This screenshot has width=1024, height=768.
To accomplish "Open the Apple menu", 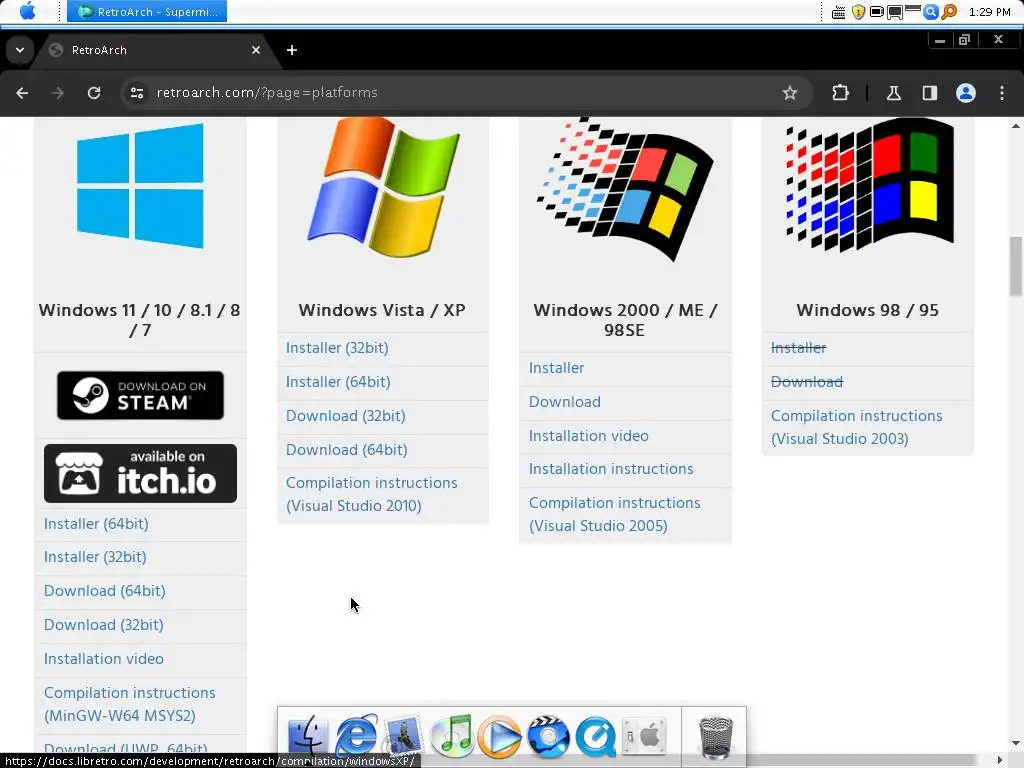I will click(x=27, y=11).
